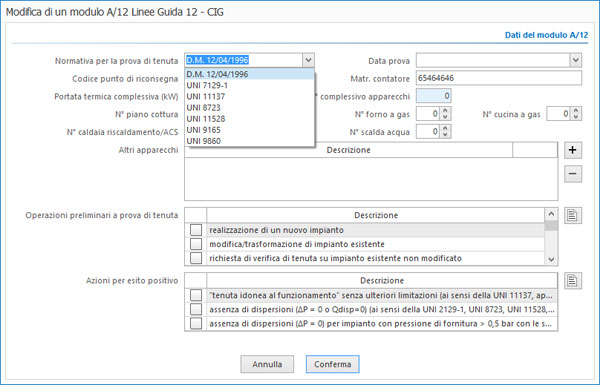
Task: Check 'realizzazione di un nuovo impianto'
Action: click(x=196, y=230)
